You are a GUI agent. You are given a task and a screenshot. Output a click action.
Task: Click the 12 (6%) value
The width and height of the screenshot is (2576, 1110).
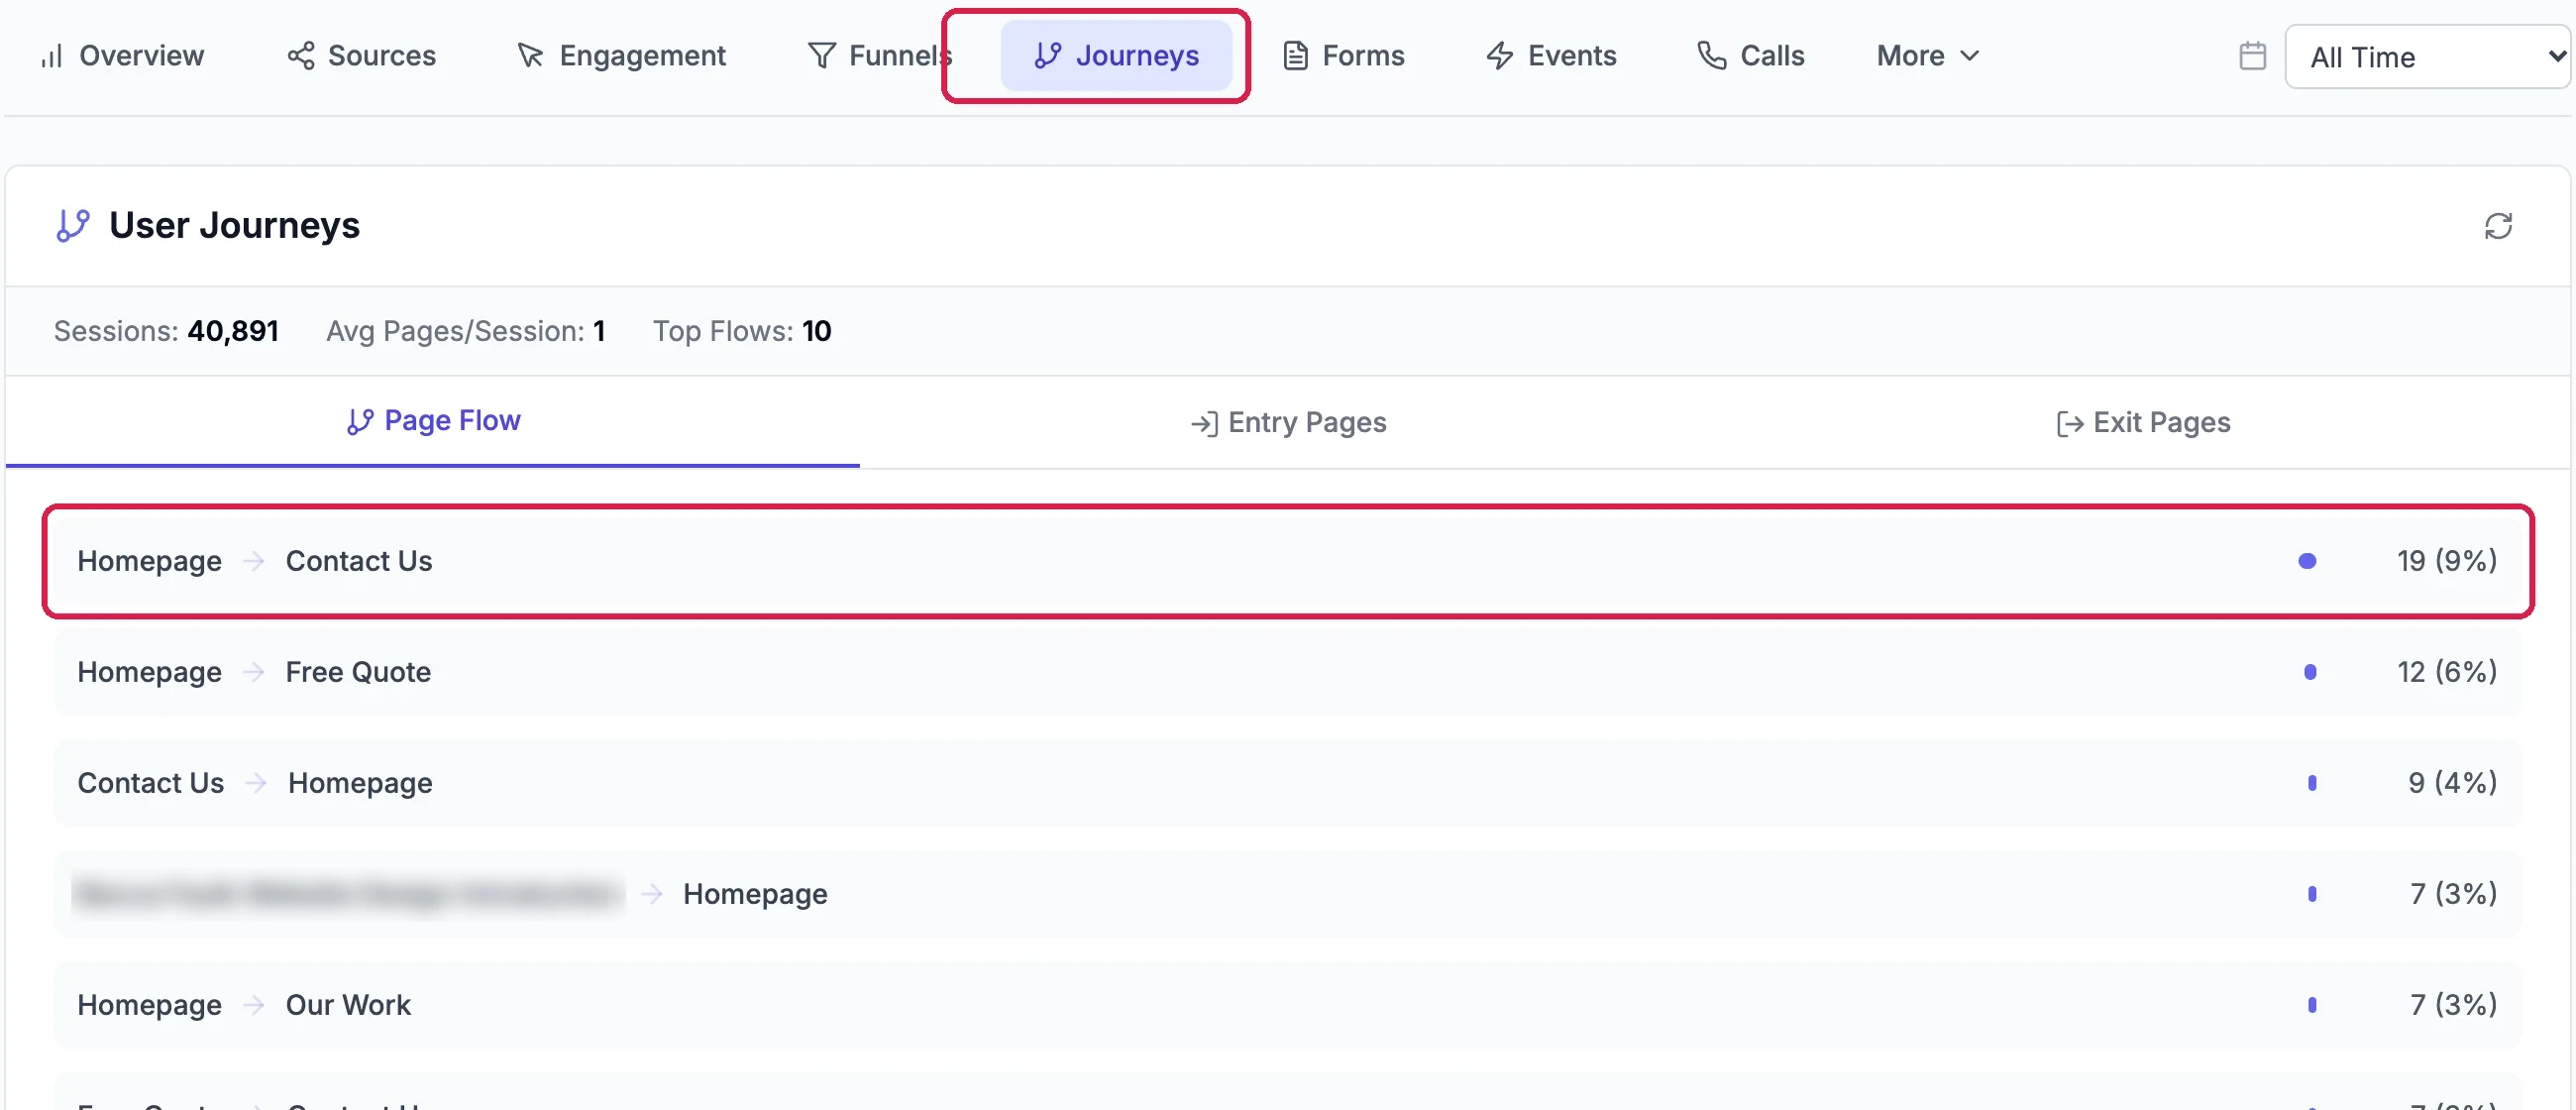pos(2447,672)
